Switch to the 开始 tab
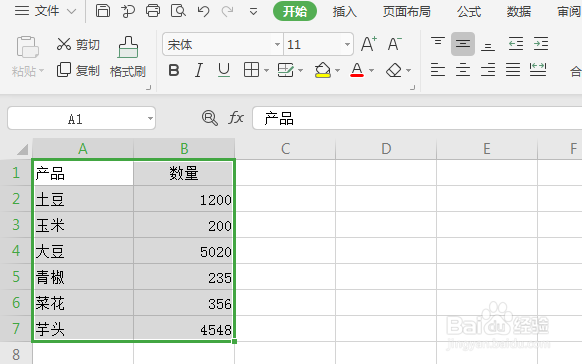Viewport: 582px width, 364px height. pyautogui.click(x=295, y=12)
